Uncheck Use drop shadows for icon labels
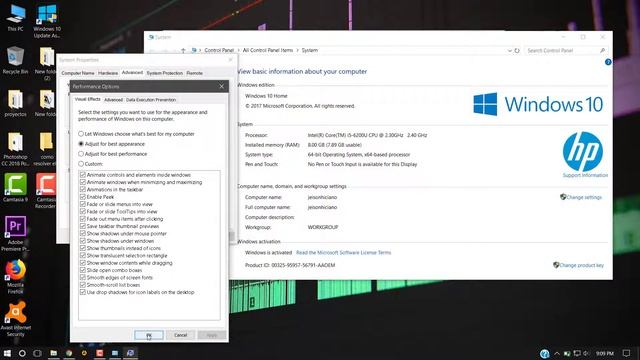 coord(83,292)
